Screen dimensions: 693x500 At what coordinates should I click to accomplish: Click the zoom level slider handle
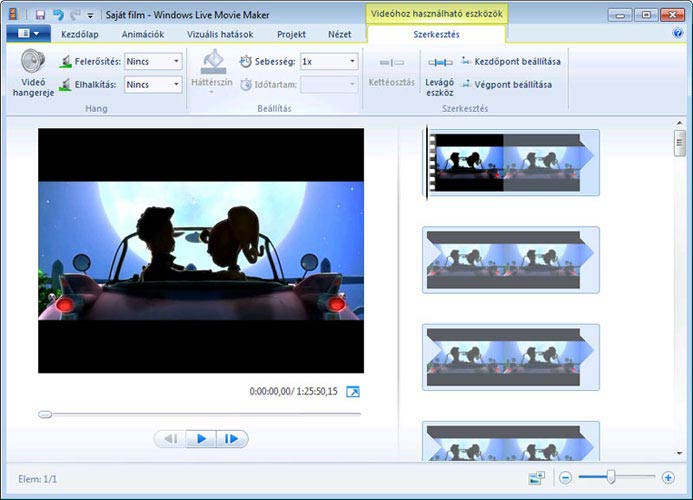tap(610, 477)
